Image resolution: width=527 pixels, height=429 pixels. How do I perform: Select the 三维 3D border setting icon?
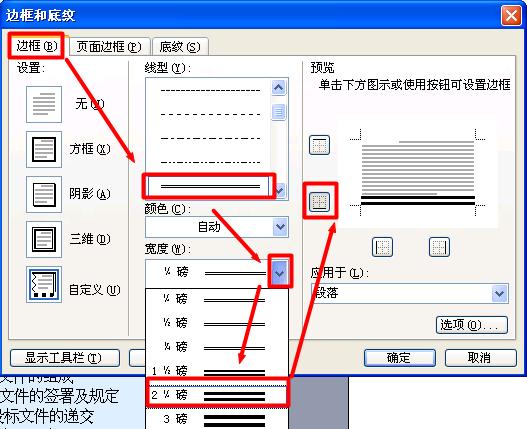coord(44,239)
